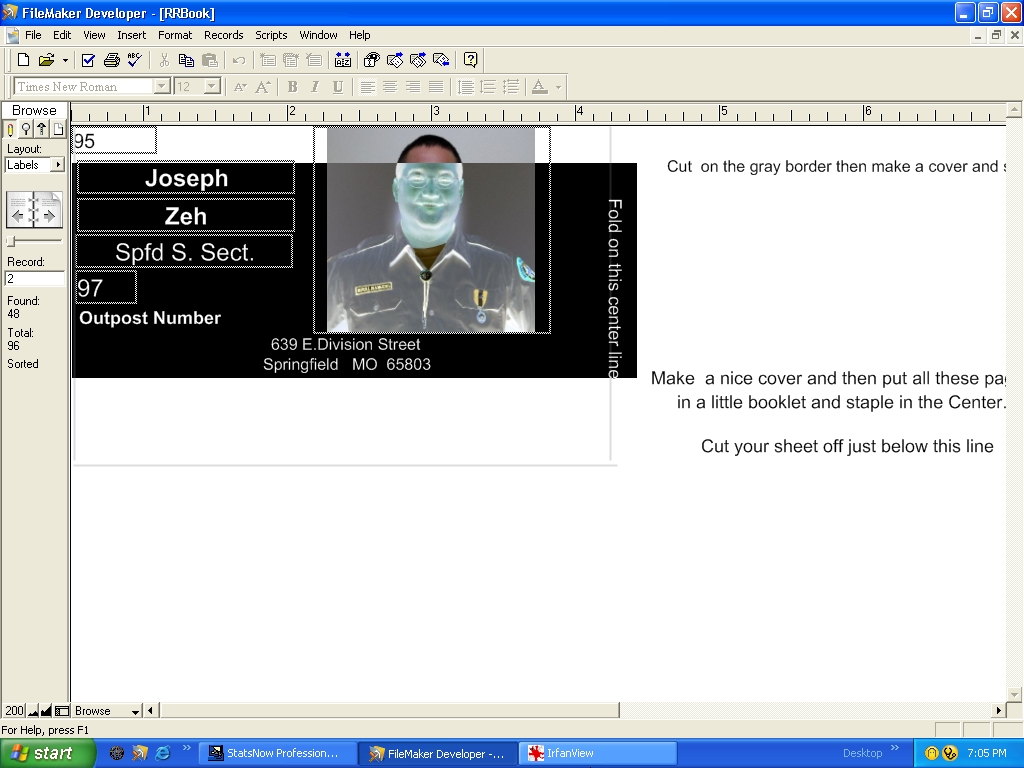
Task: Select align left text icon
Action: [368, 87]
